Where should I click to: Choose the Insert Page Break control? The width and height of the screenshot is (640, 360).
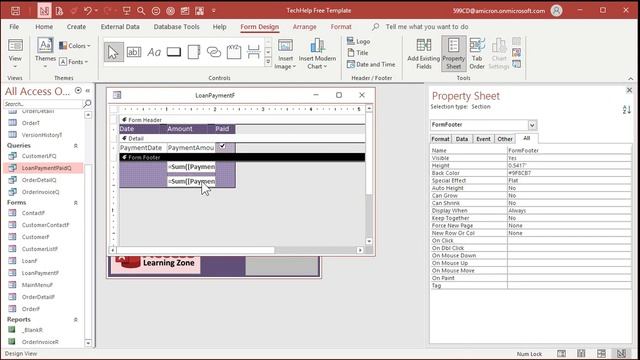(253, 52)
